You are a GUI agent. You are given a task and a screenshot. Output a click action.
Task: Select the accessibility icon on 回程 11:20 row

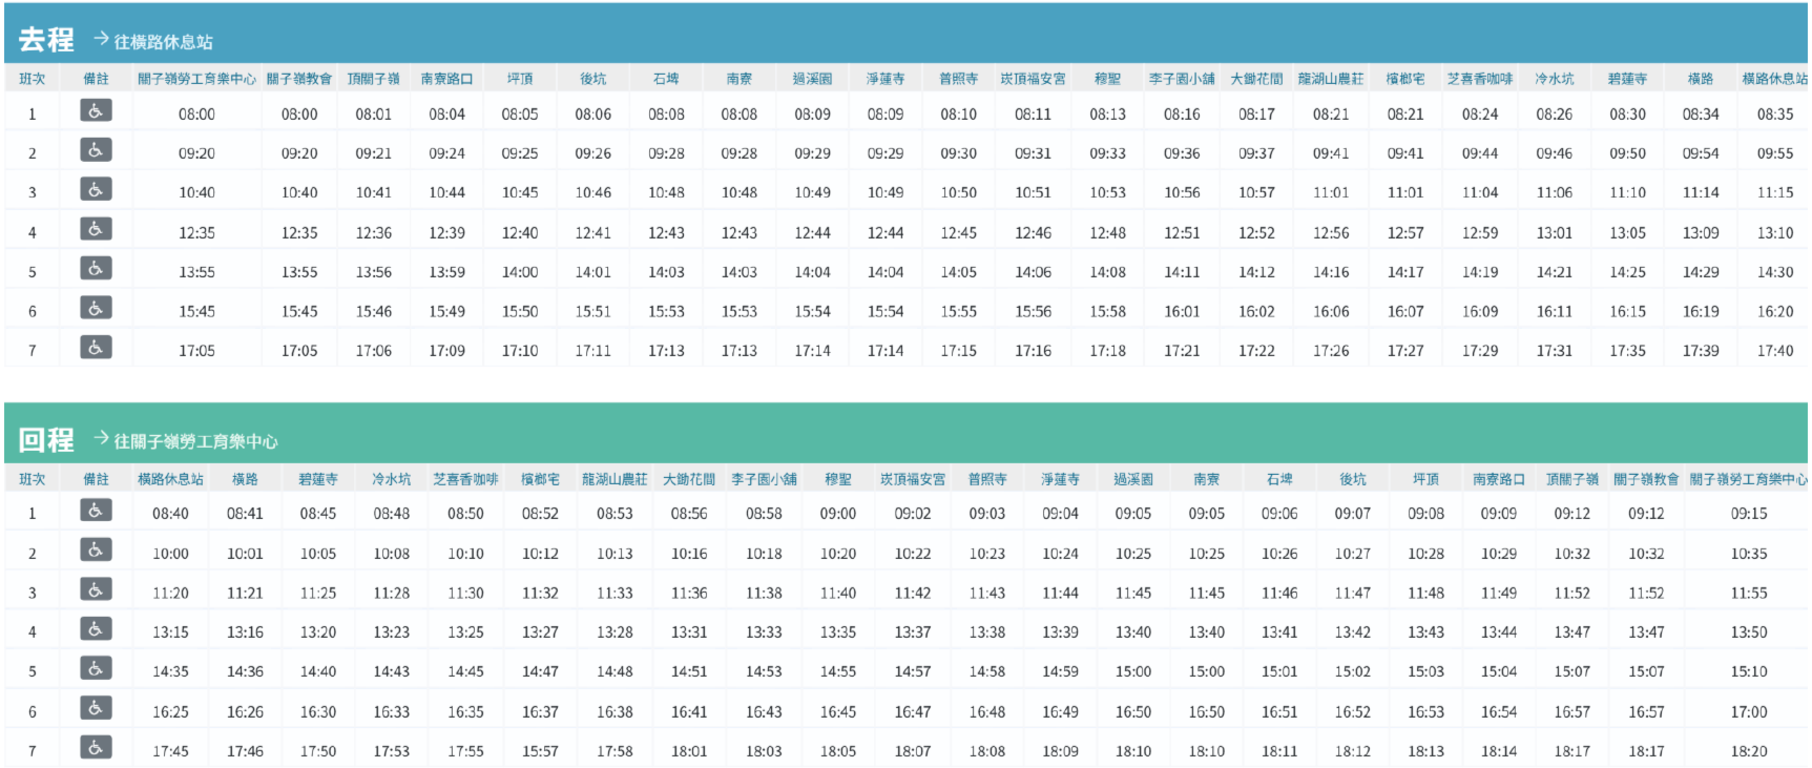tap(96, 590)
